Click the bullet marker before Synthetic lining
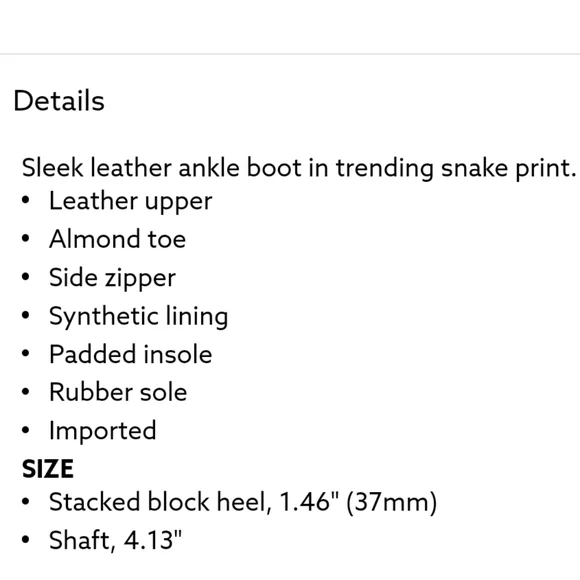 [x=26, y=315]
